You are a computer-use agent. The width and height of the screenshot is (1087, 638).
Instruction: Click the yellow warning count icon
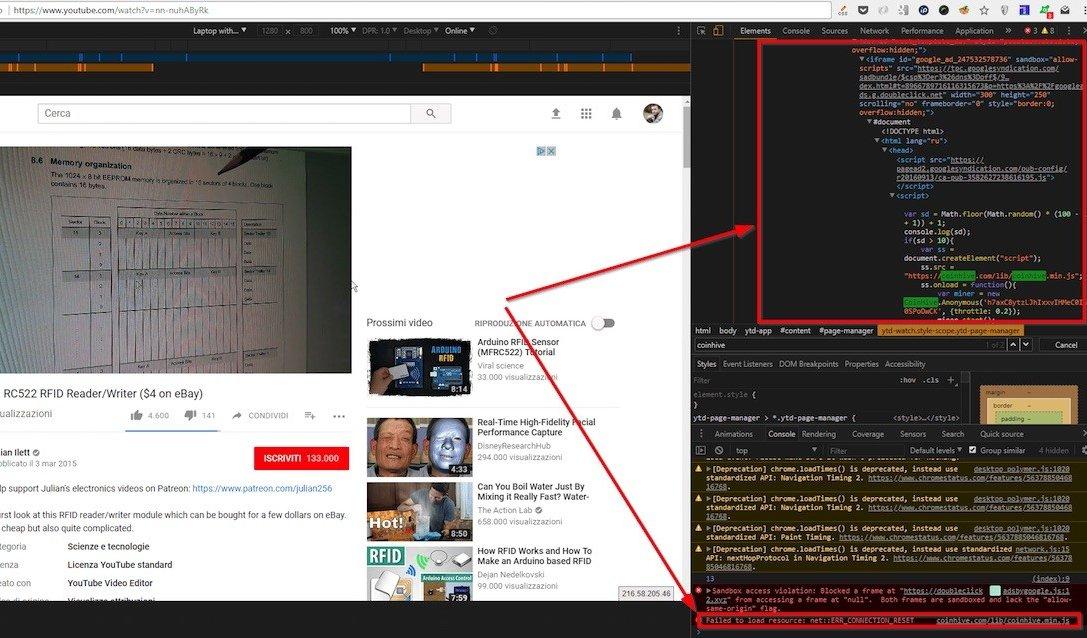1044,31
